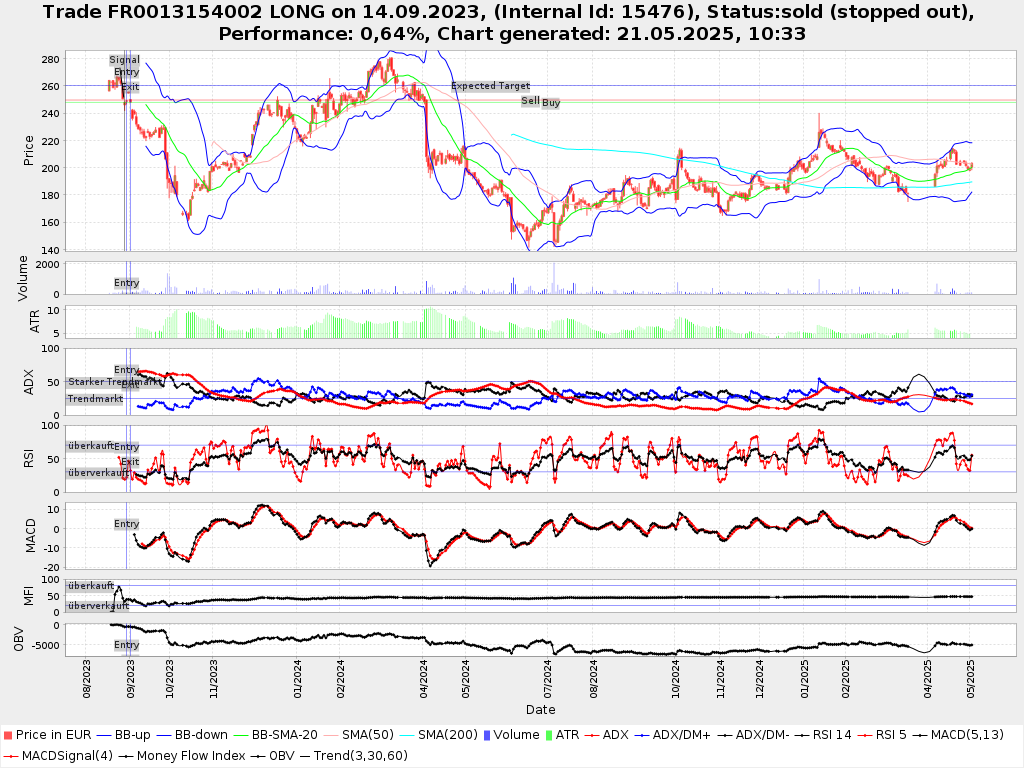Click the Sell annotation on price chart
Screen dimensions: 1024x768
pos(530,101)
